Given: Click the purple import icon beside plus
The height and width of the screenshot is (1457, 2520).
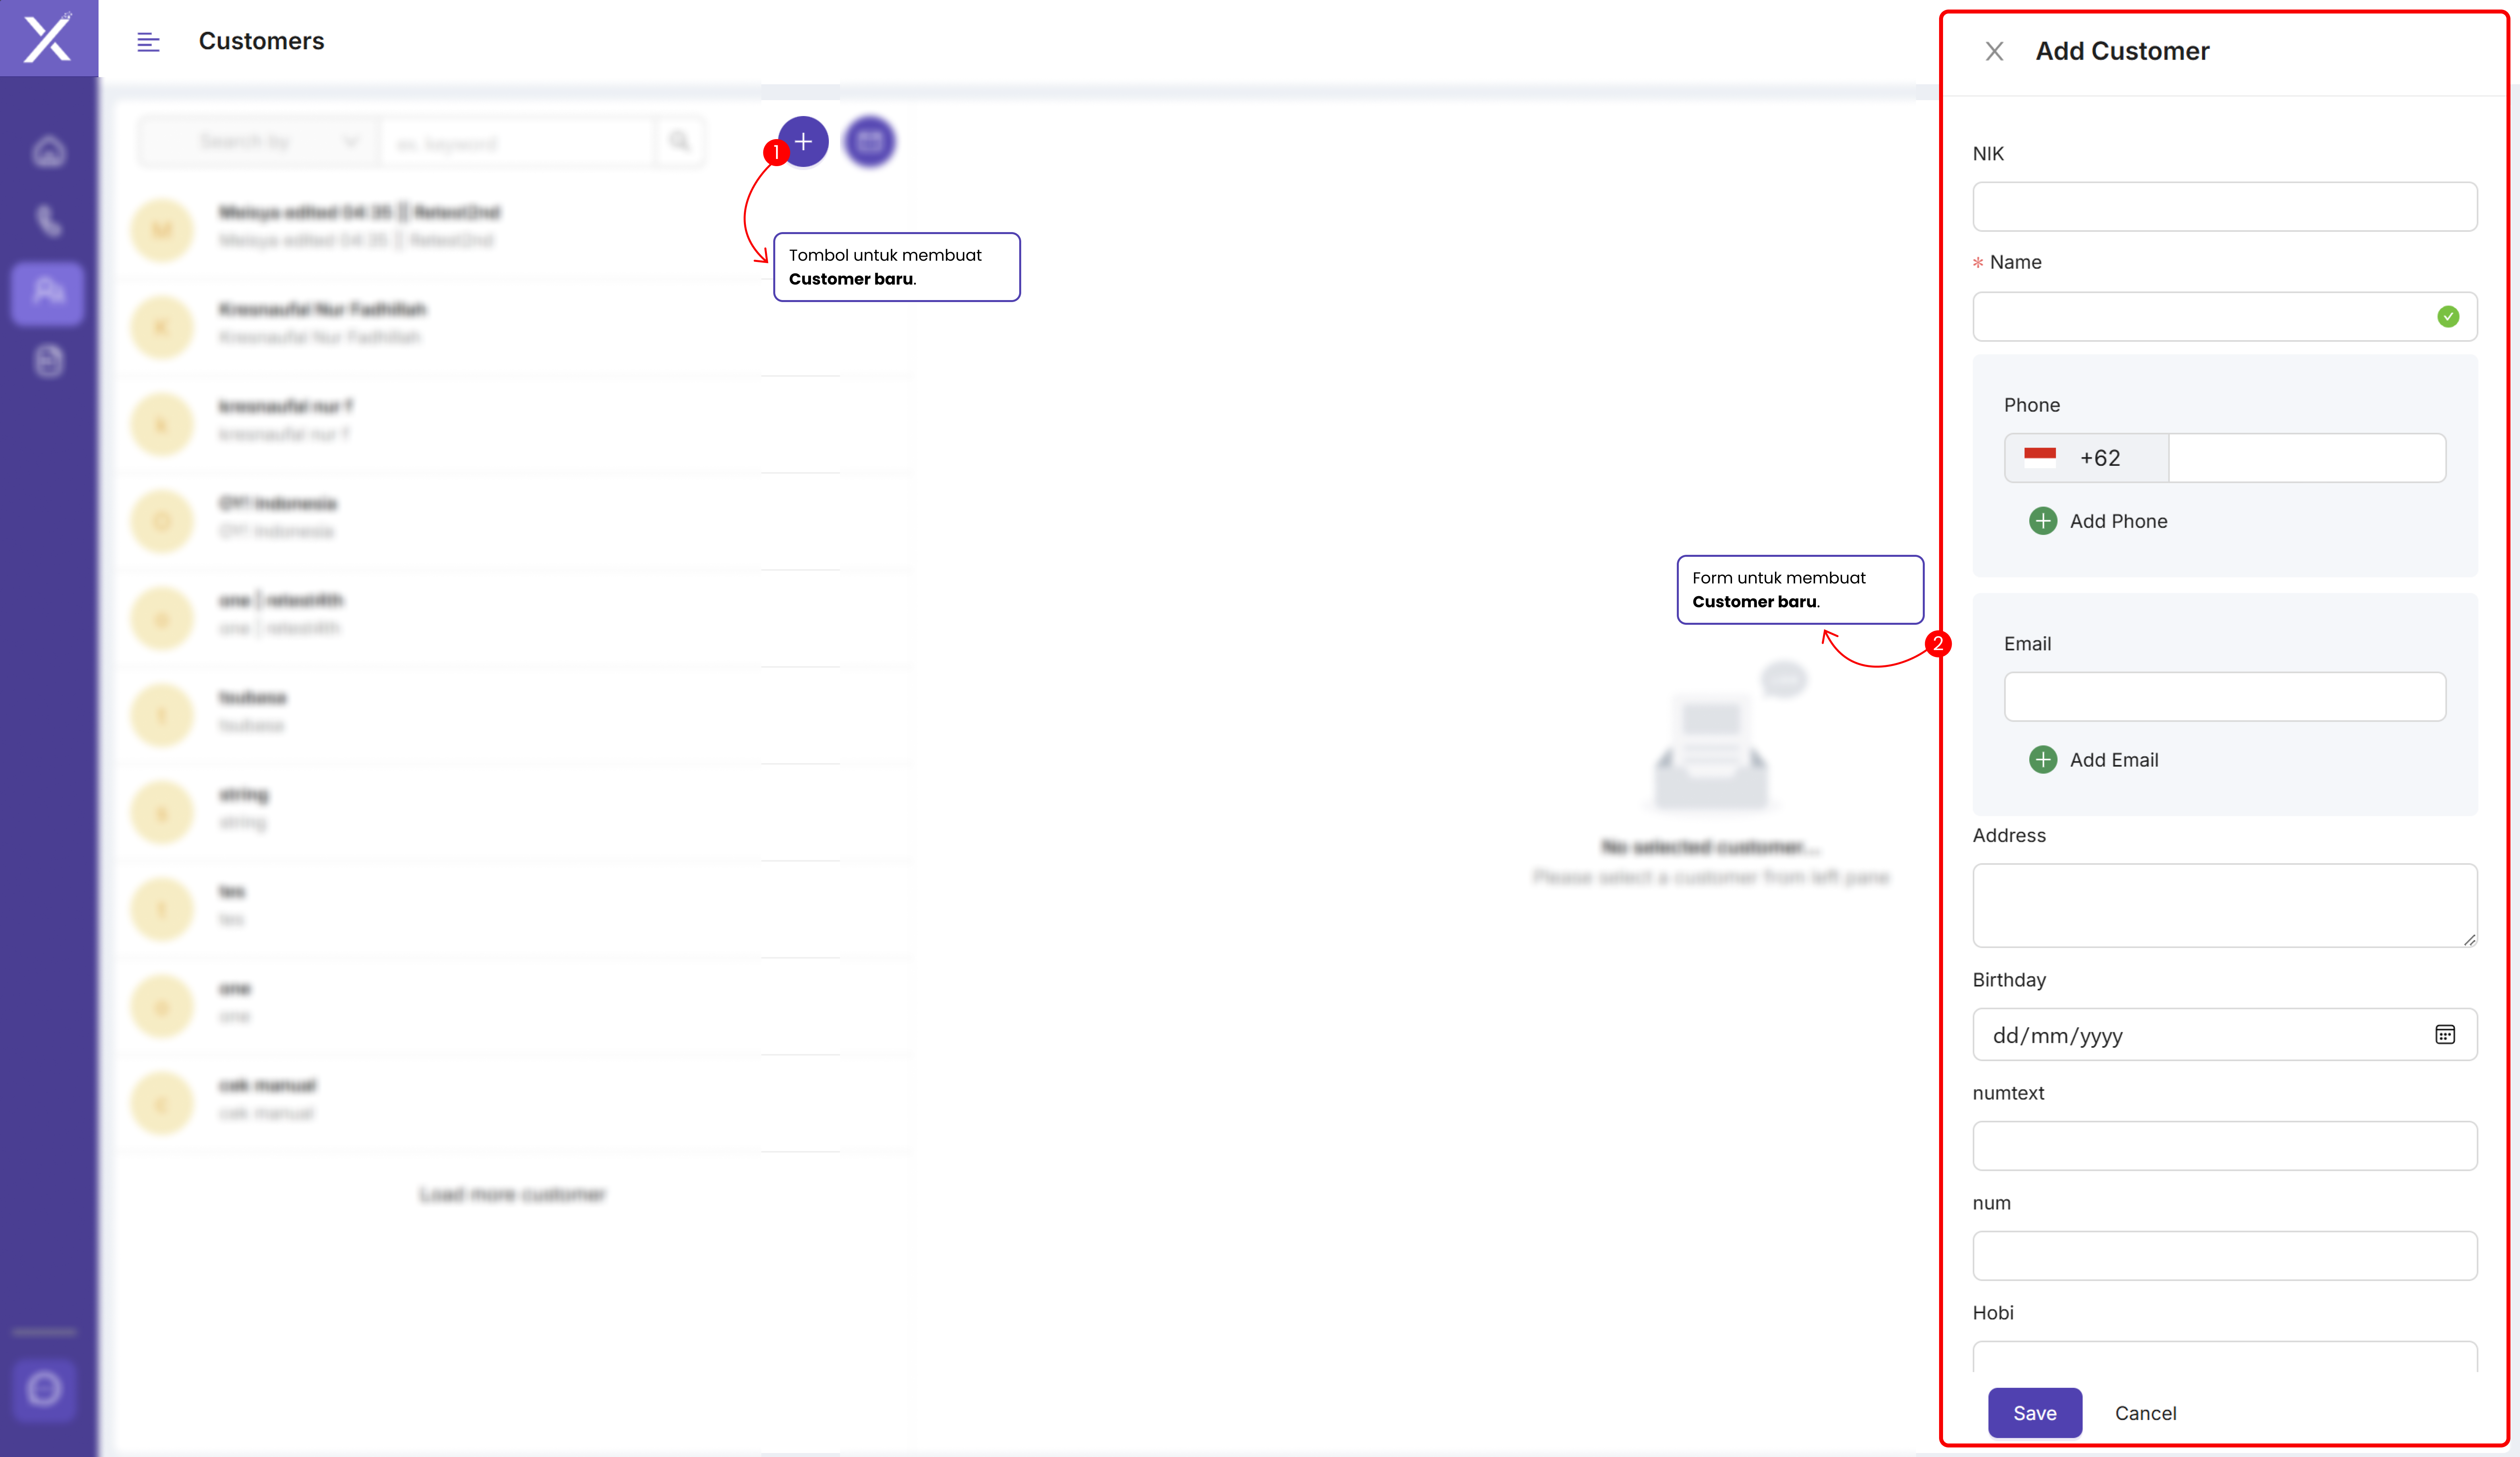Looking at the screenshot, I should pos(869,142).
